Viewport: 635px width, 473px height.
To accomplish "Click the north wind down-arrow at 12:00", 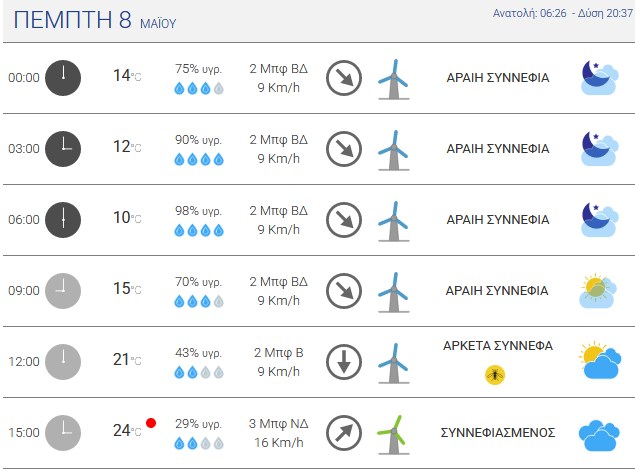I will 344,362.
